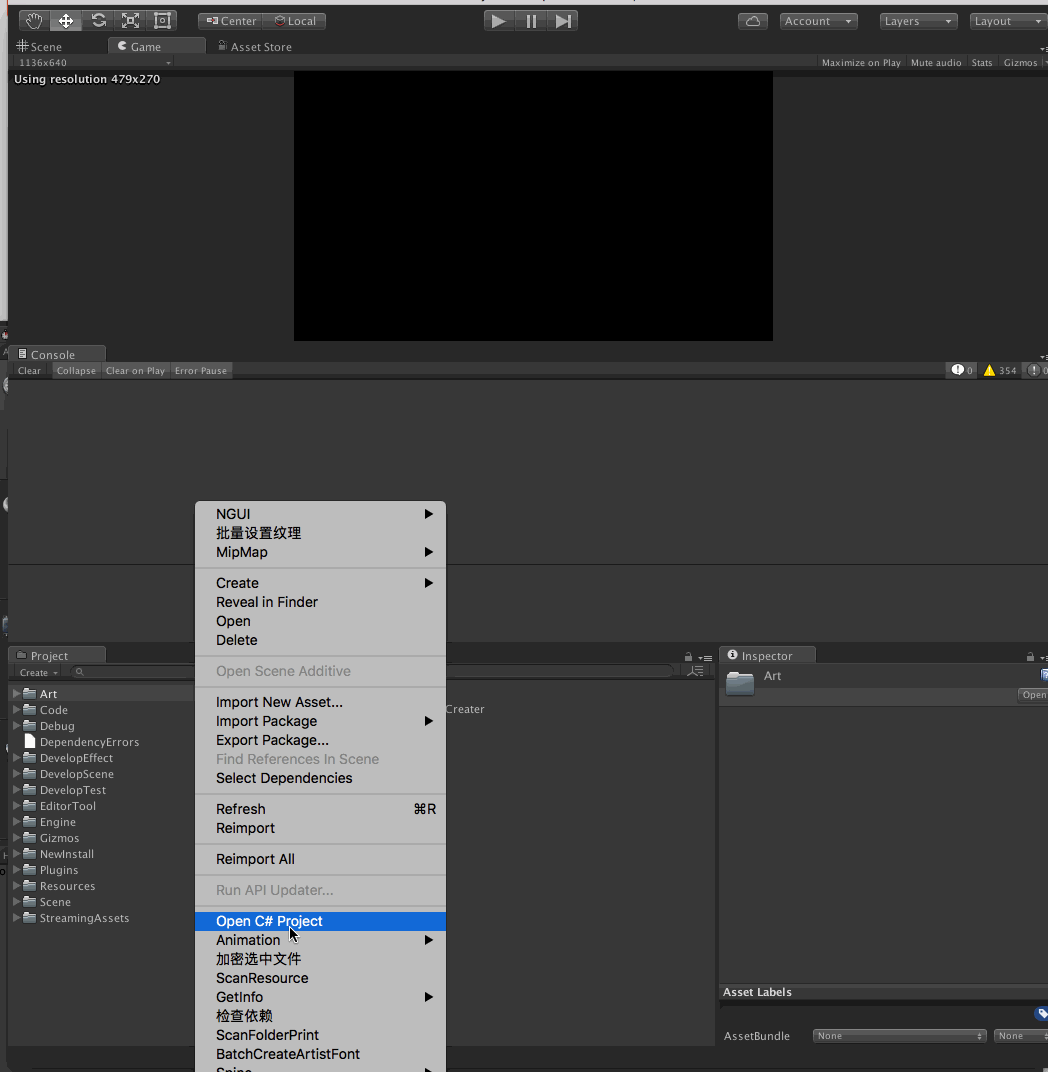Choose Open C# Project from the menu
Image resolution: width=1048 pixels, height=1072 pixels.
click(270, 920)
